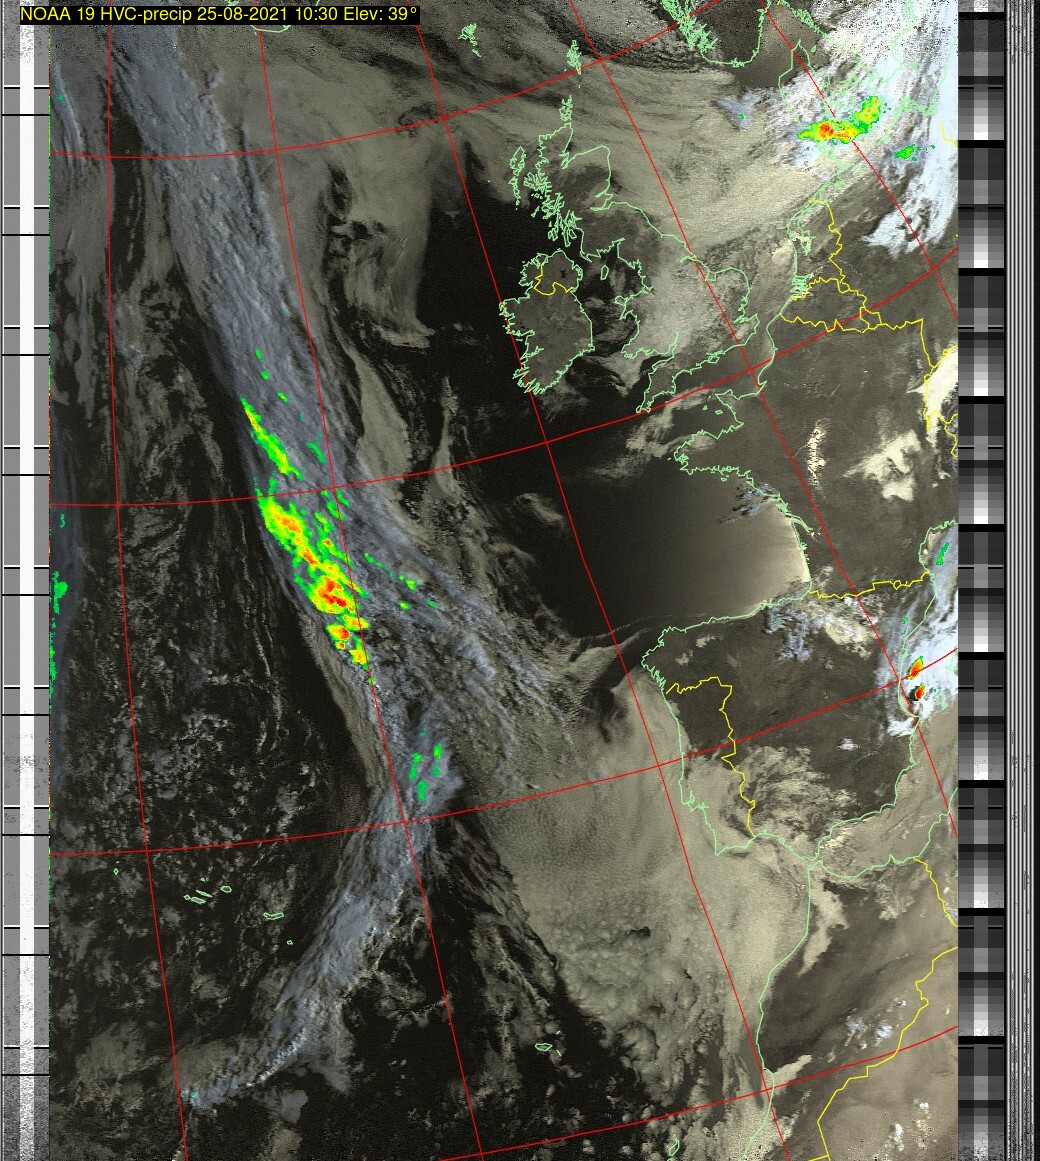The height and width of the screenshot is (1161, 1040).
Task: Click the green rain cells south of the main front
Action: pyautogui.click(x=427, y=768)
